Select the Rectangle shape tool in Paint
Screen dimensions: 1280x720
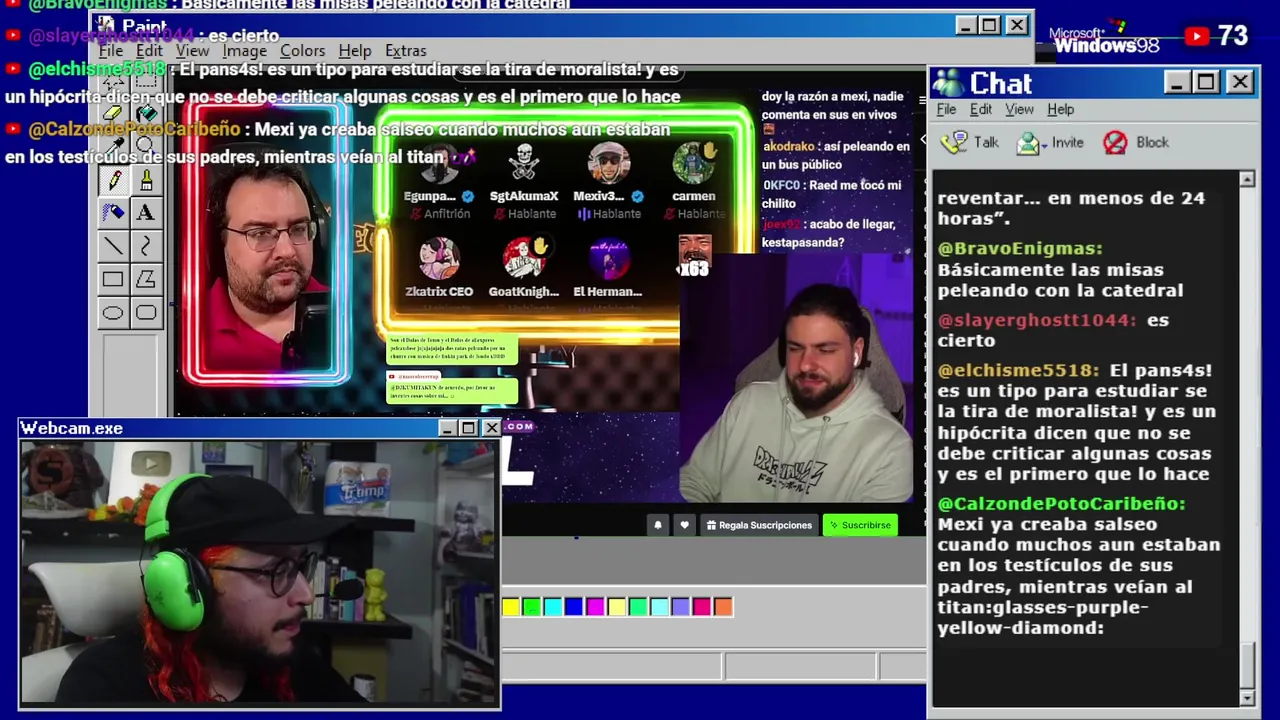[113, 280]
